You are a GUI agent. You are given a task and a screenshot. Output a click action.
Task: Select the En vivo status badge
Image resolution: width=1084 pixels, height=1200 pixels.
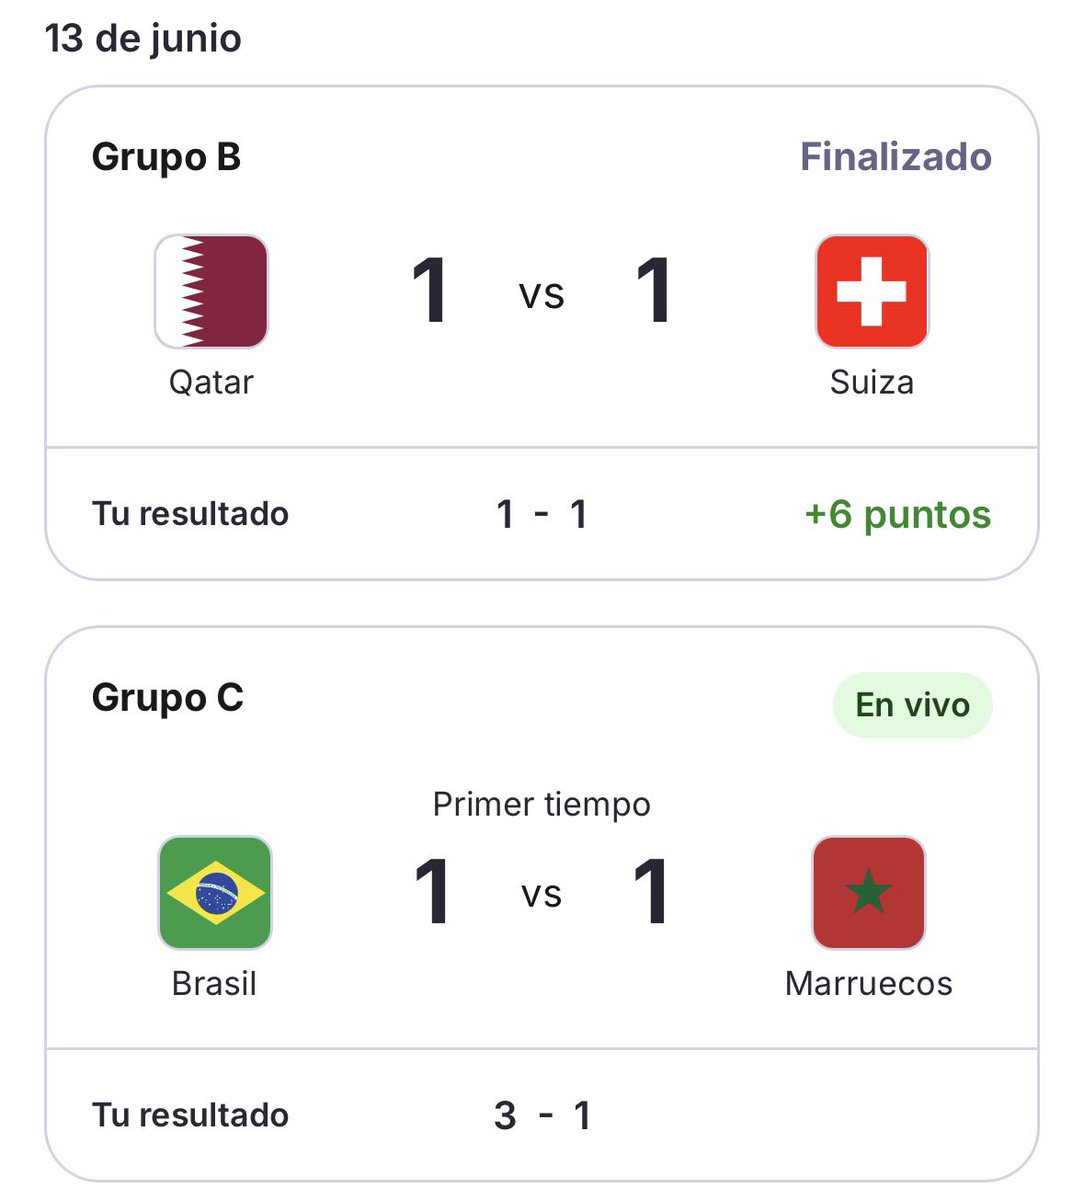(x=912, y=705)
